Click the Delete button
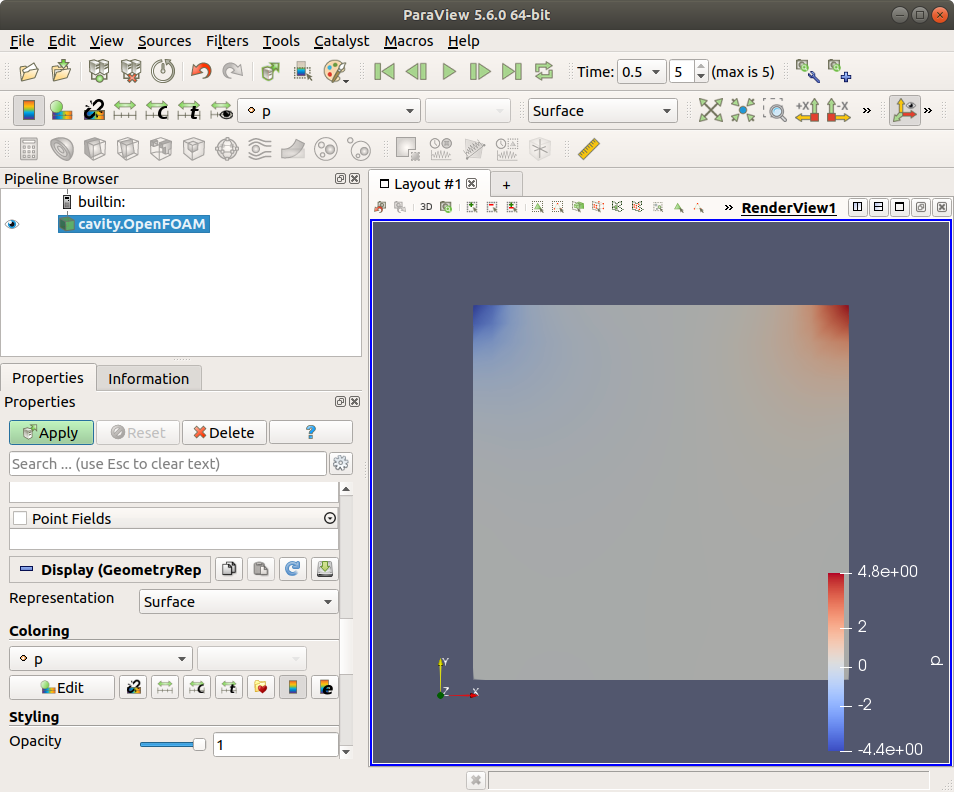The width and height of the screenshot is (954, 792). coord(224,433)
